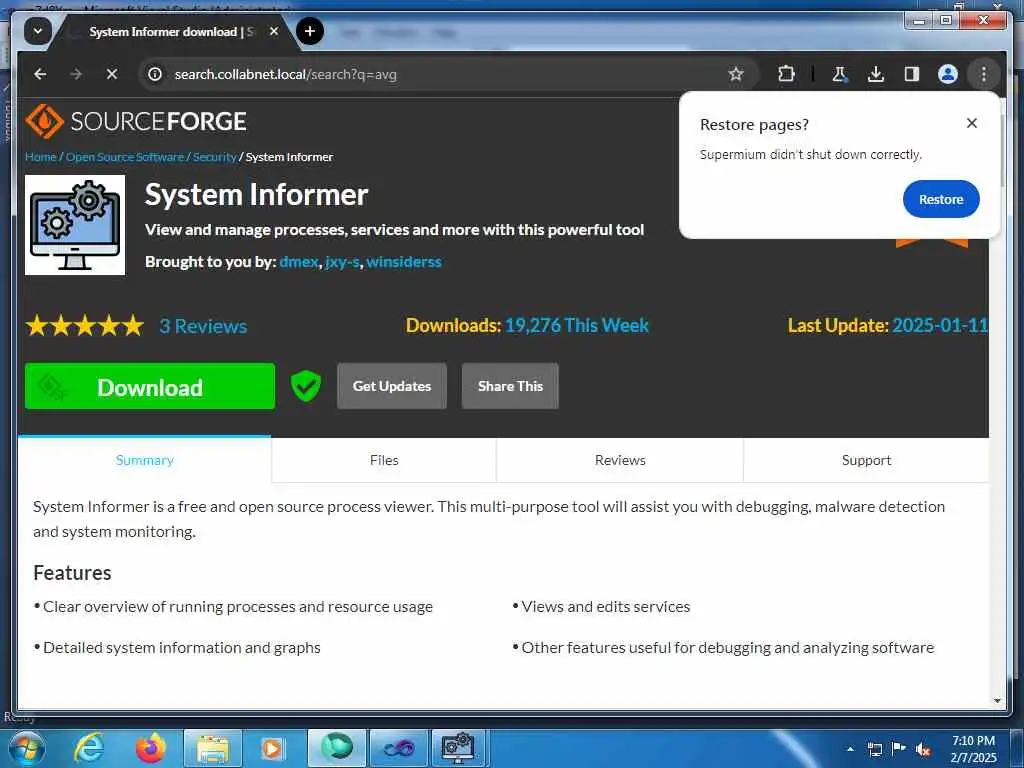1024x768 pixels.
Task: Open the dmex author link
Action: coord(298,262)
